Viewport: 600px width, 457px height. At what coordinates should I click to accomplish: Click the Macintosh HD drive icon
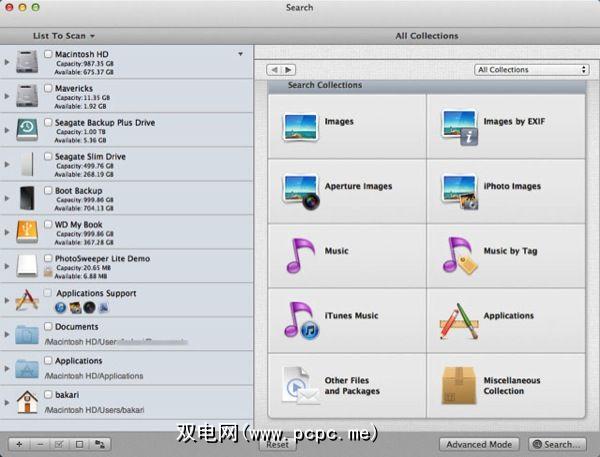pyautogui.click(x=27, y=62)
